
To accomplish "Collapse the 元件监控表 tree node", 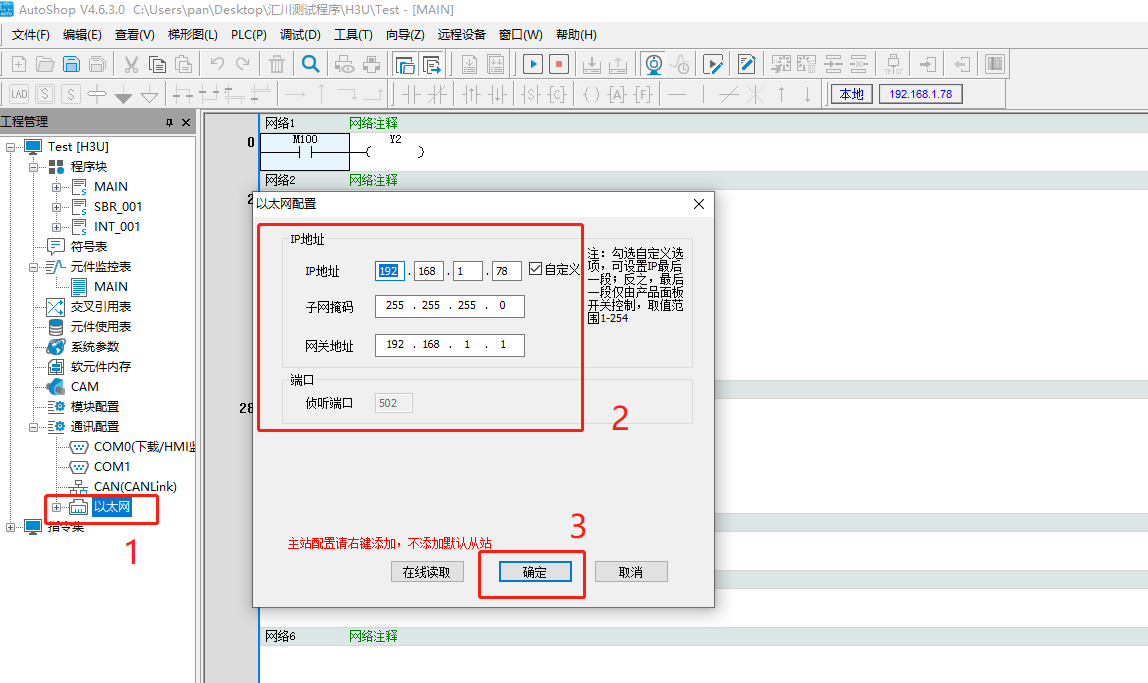I will pos(33,267).
